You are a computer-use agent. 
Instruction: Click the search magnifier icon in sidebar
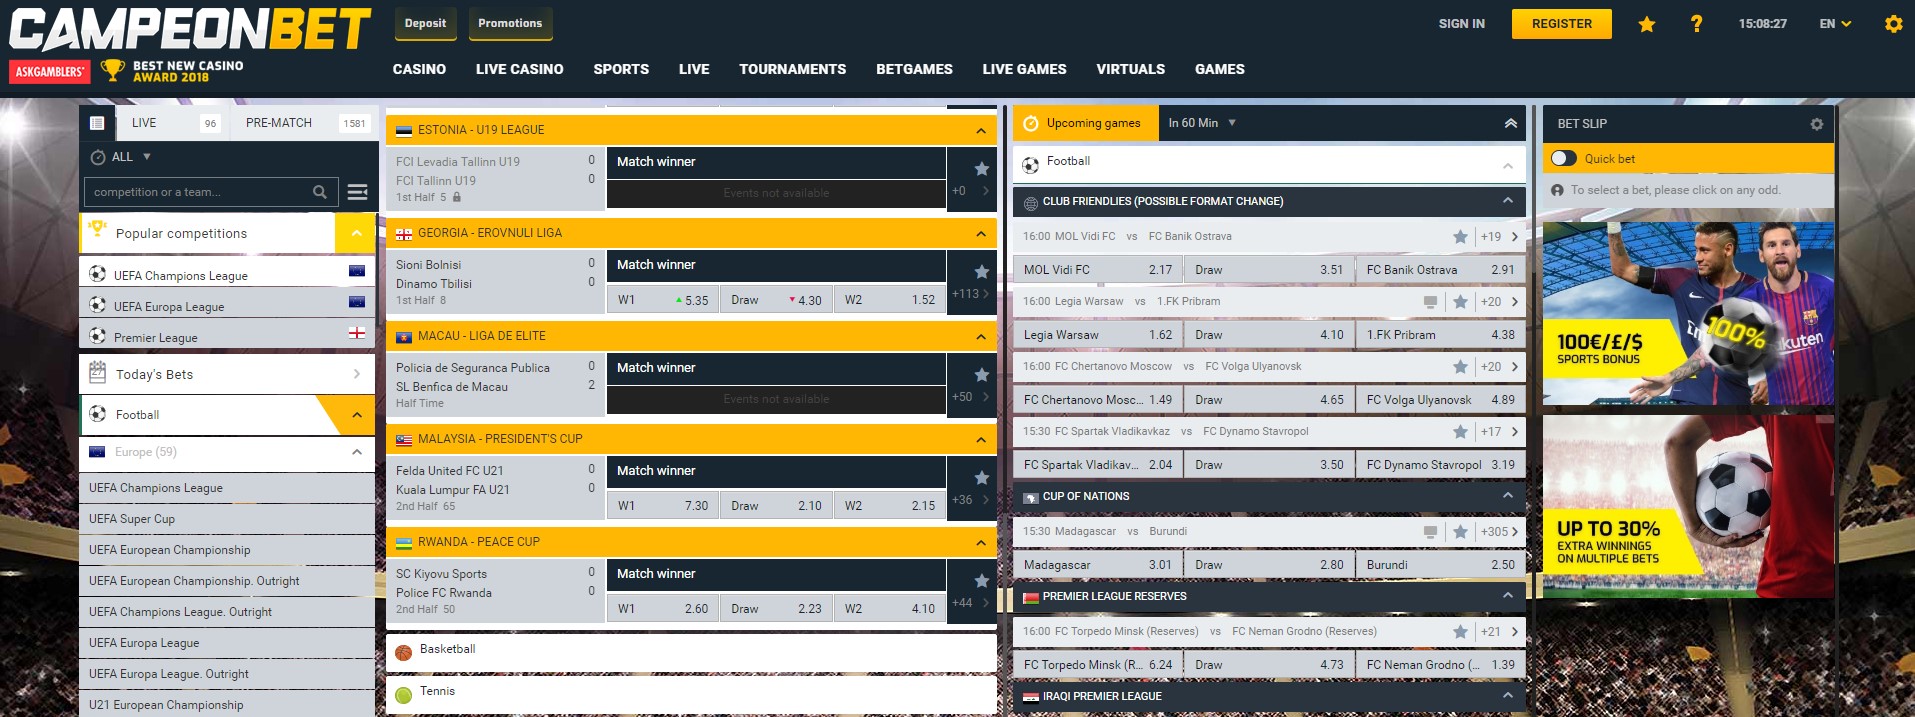coord(320,192)
